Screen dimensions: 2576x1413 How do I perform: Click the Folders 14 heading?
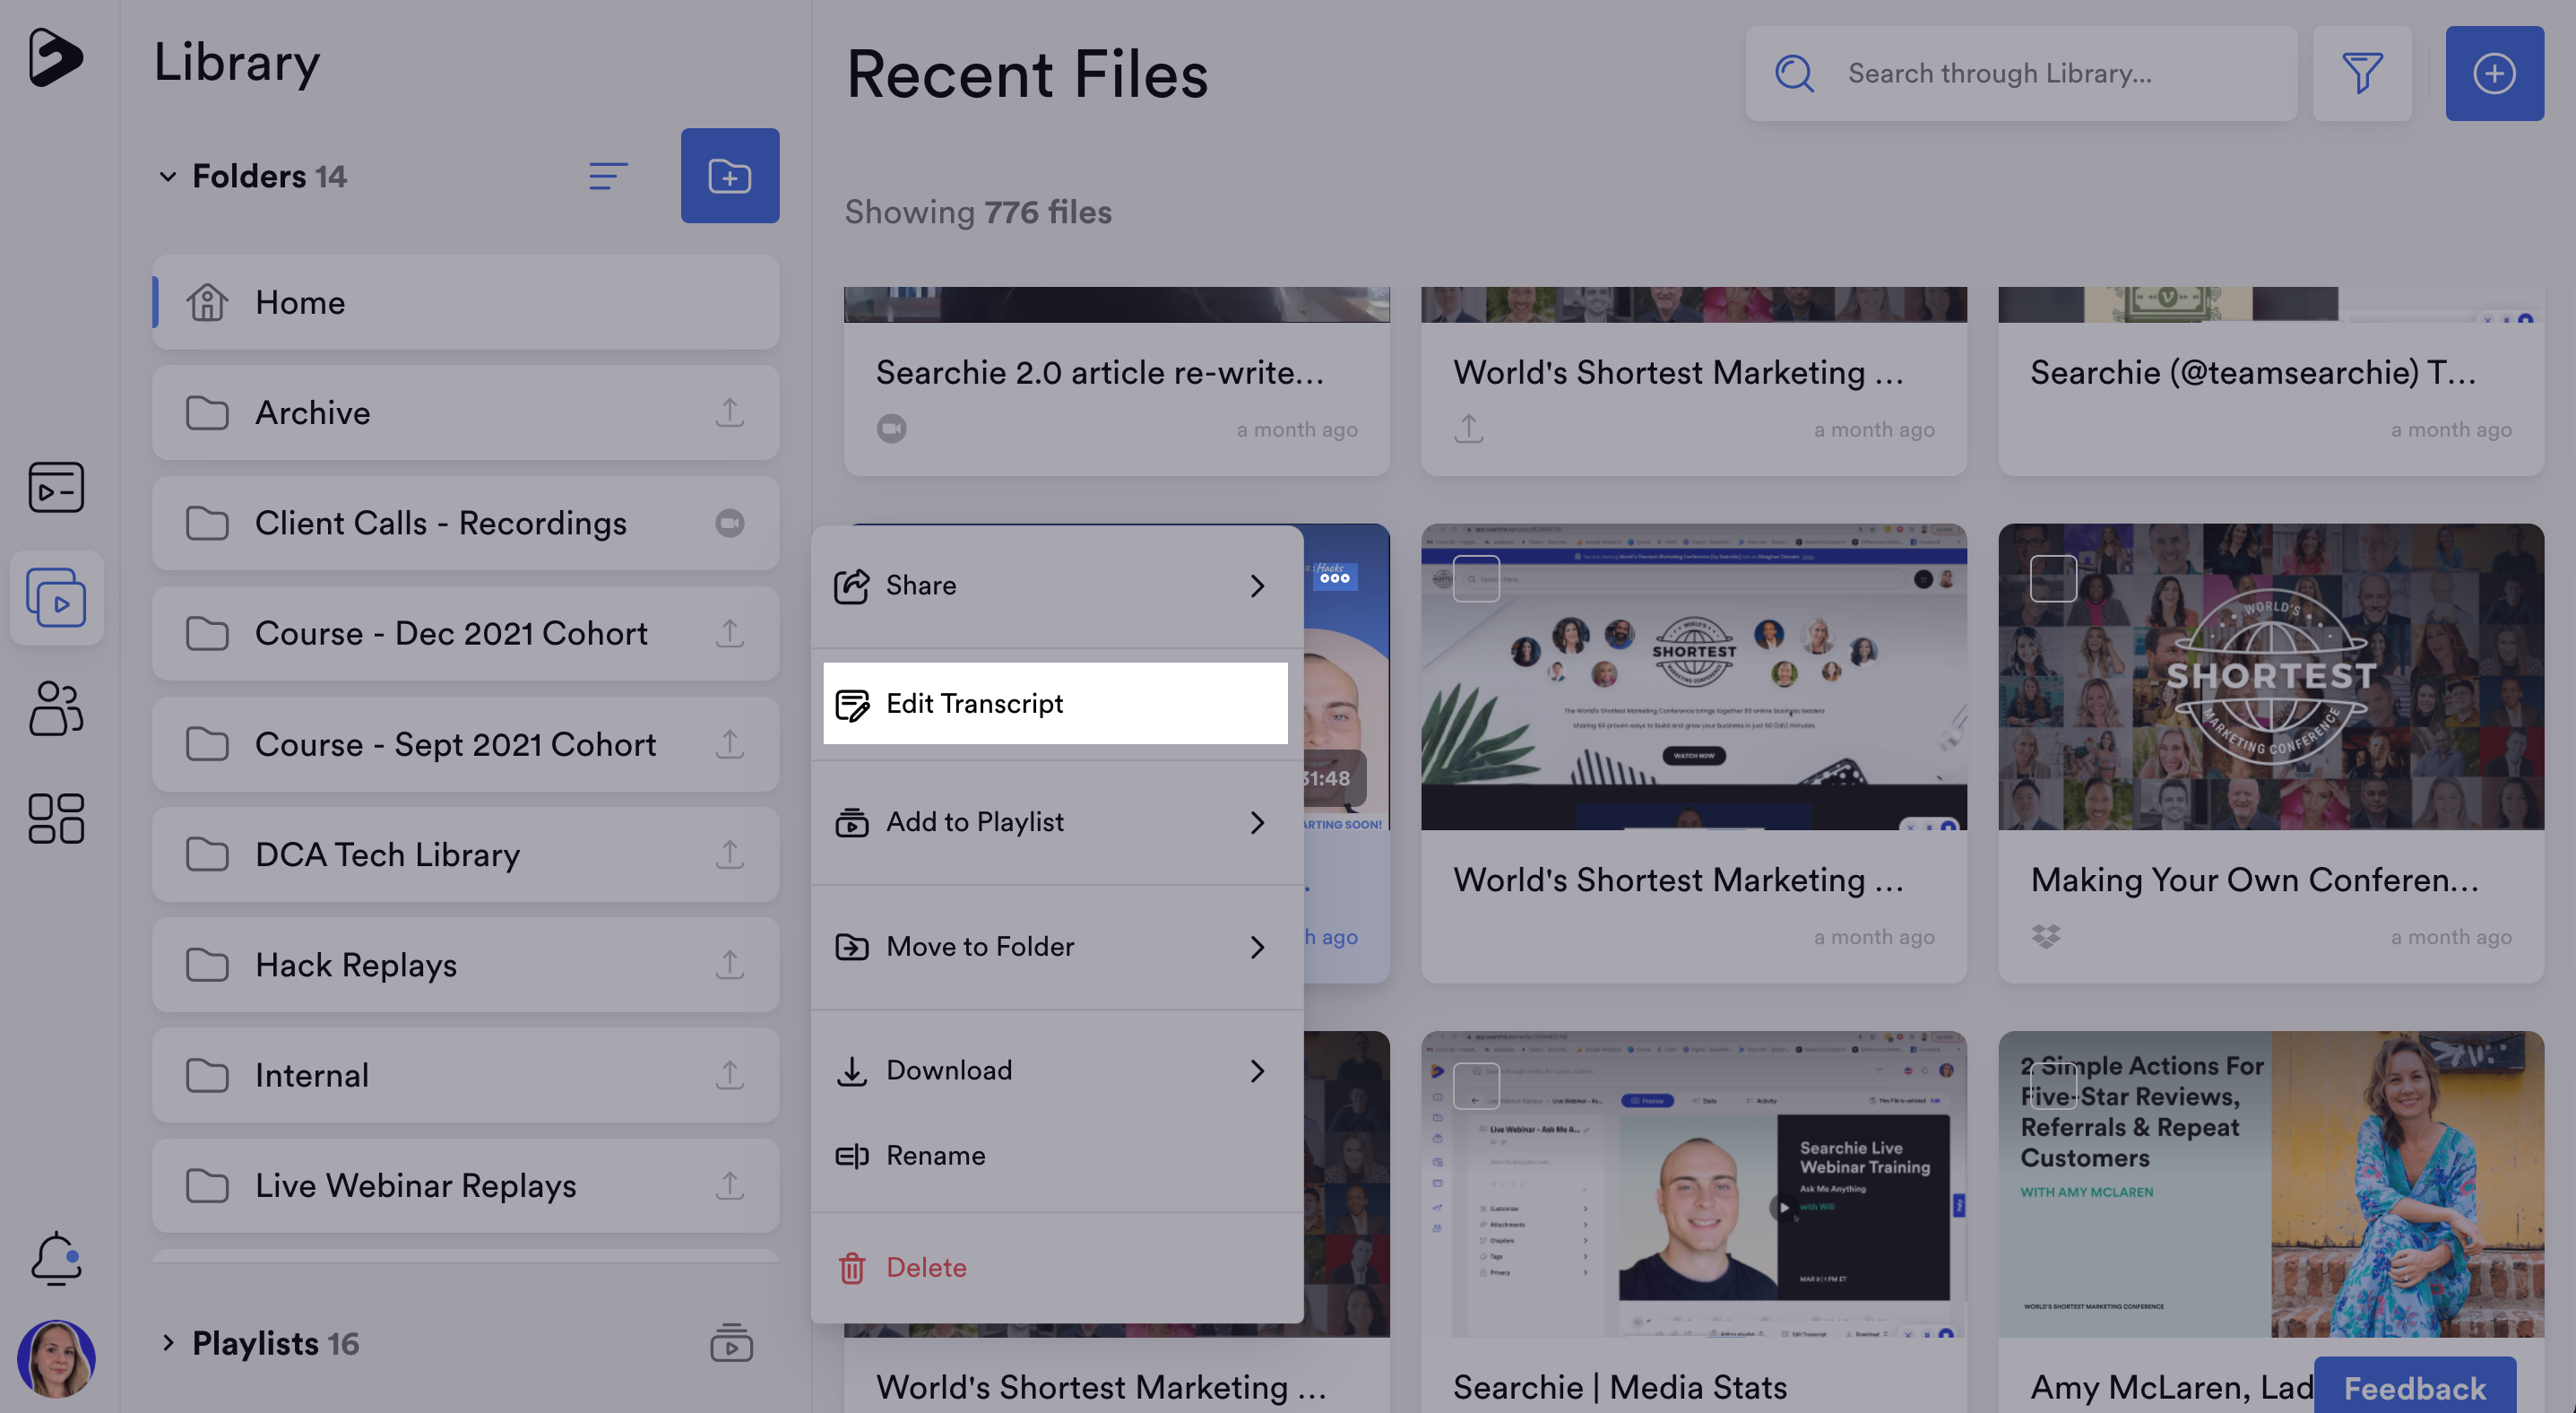click(x=269, y=176)
